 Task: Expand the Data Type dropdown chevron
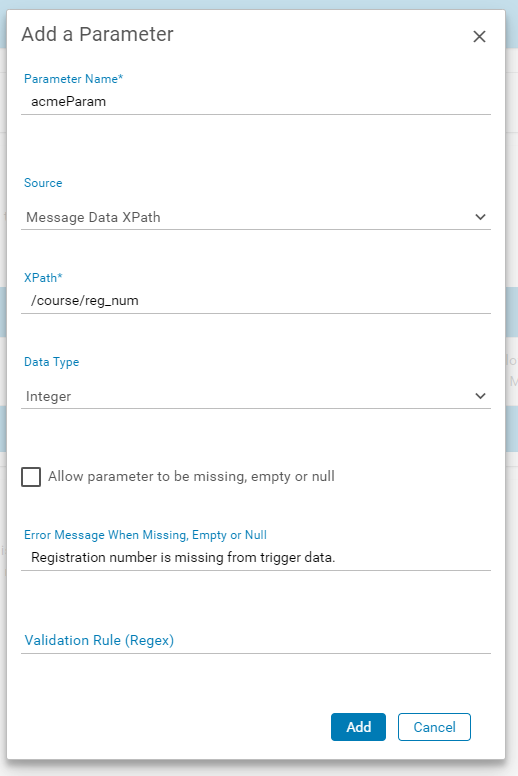[x=480, y=396]
